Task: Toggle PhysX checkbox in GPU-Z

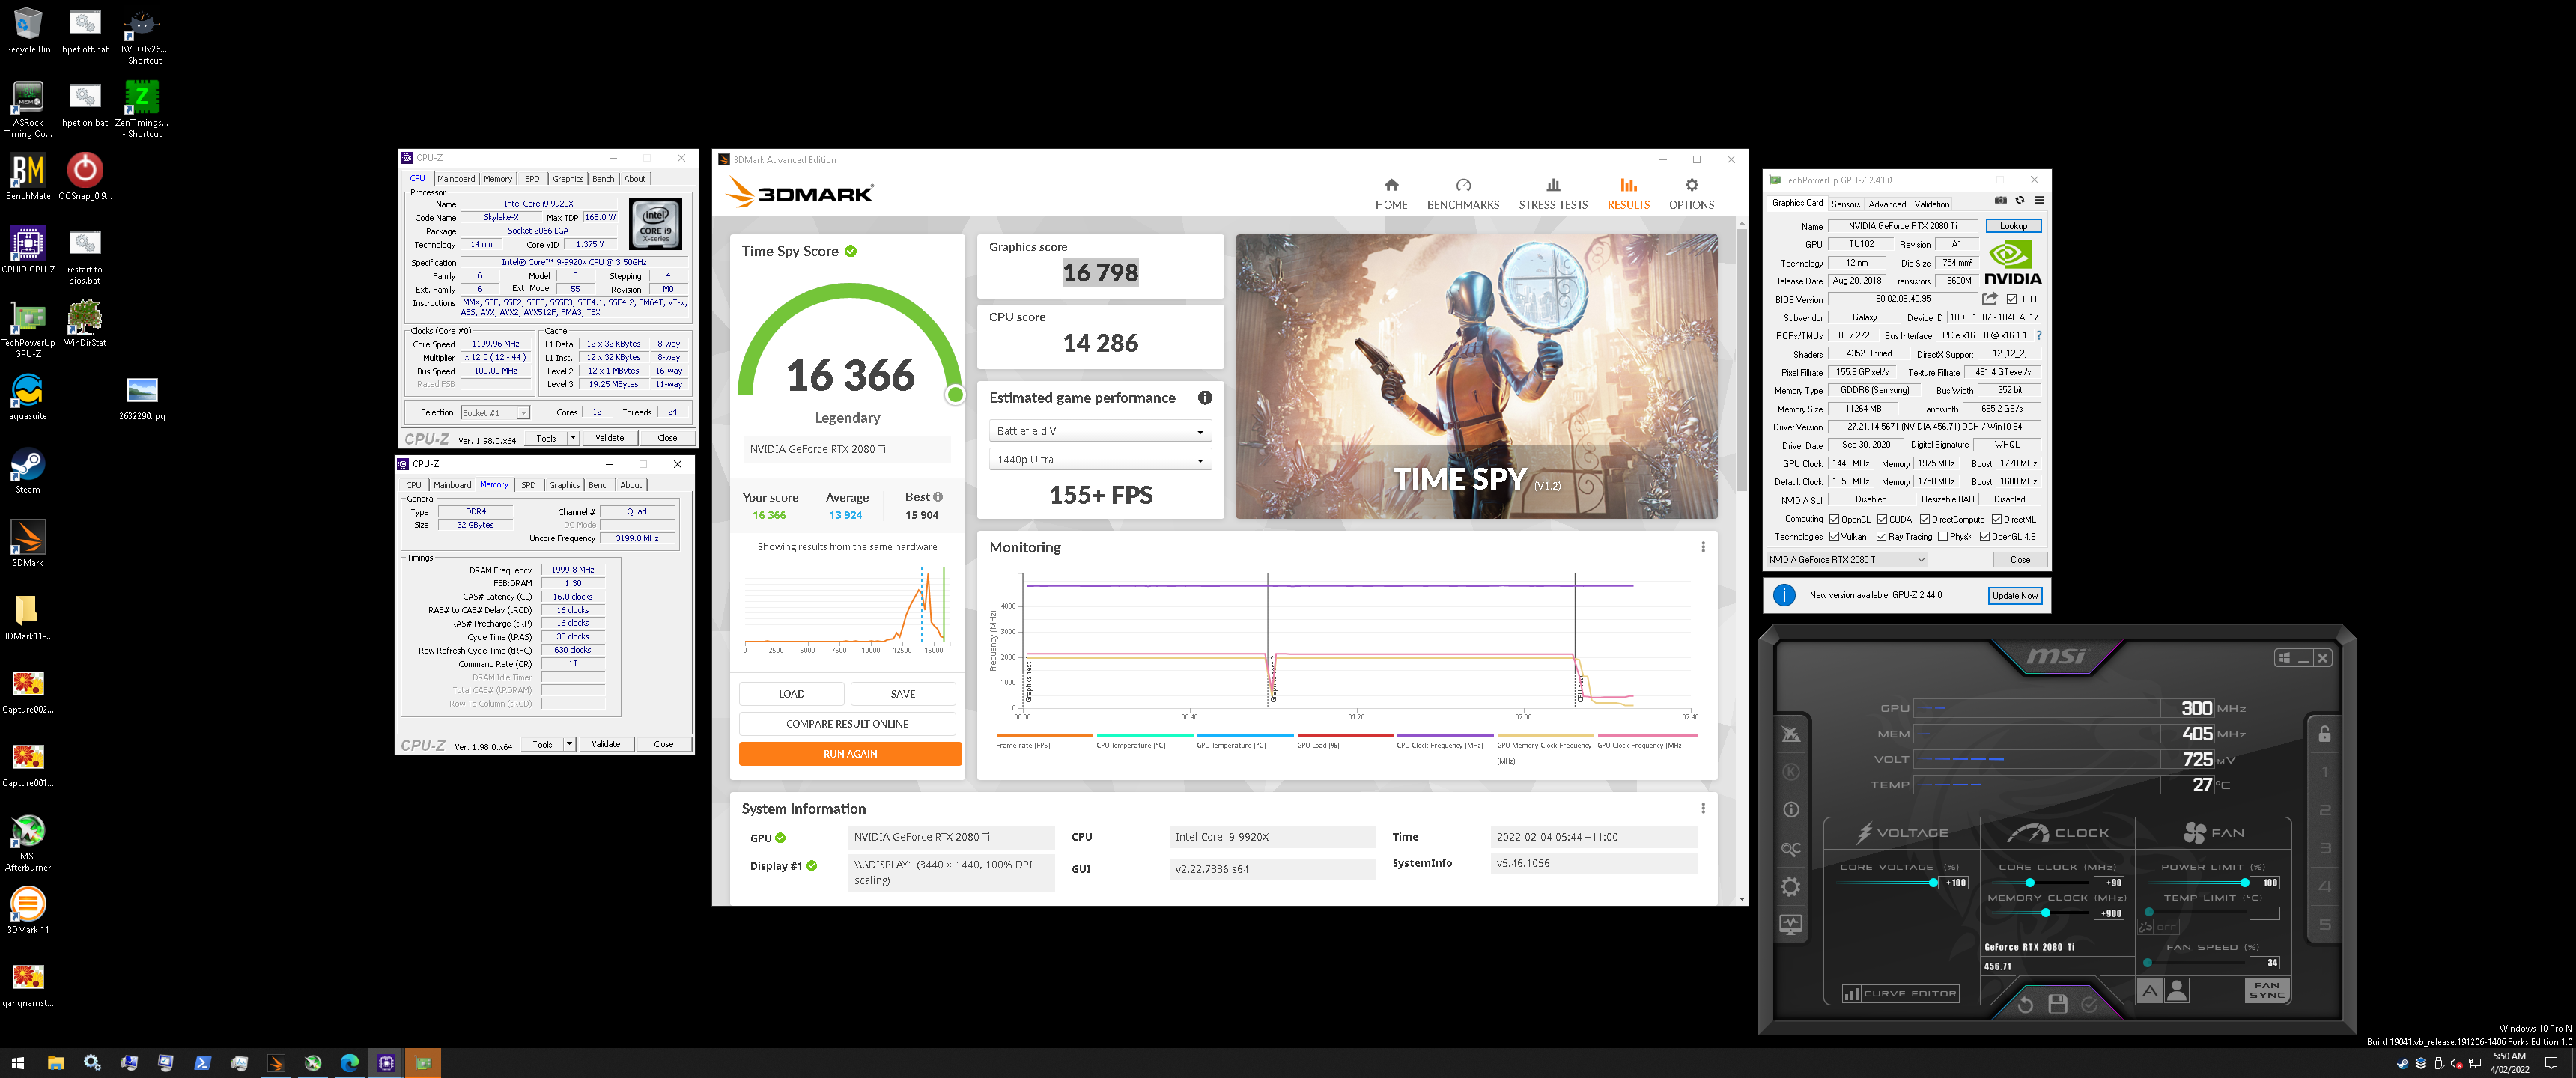Action: pyautogui.click(x=1942, y=537)
